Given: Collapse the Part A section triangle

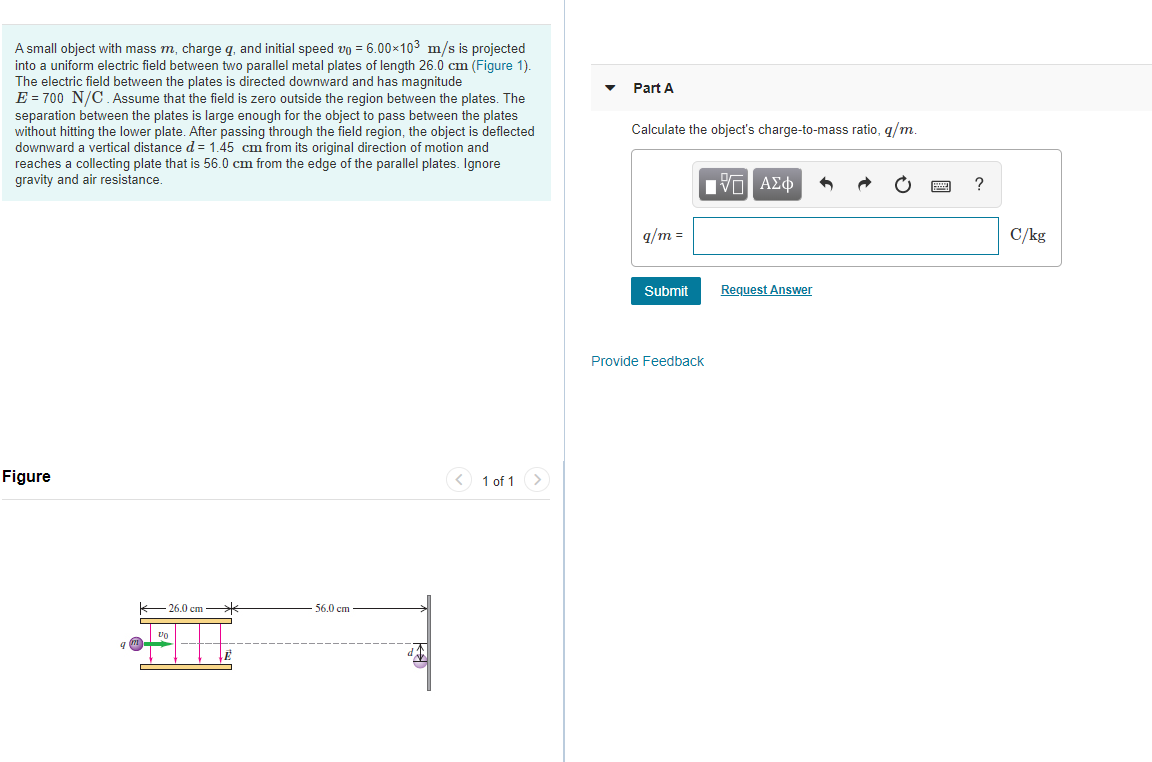Looking at the screenshot, I should tap(610, 88).
